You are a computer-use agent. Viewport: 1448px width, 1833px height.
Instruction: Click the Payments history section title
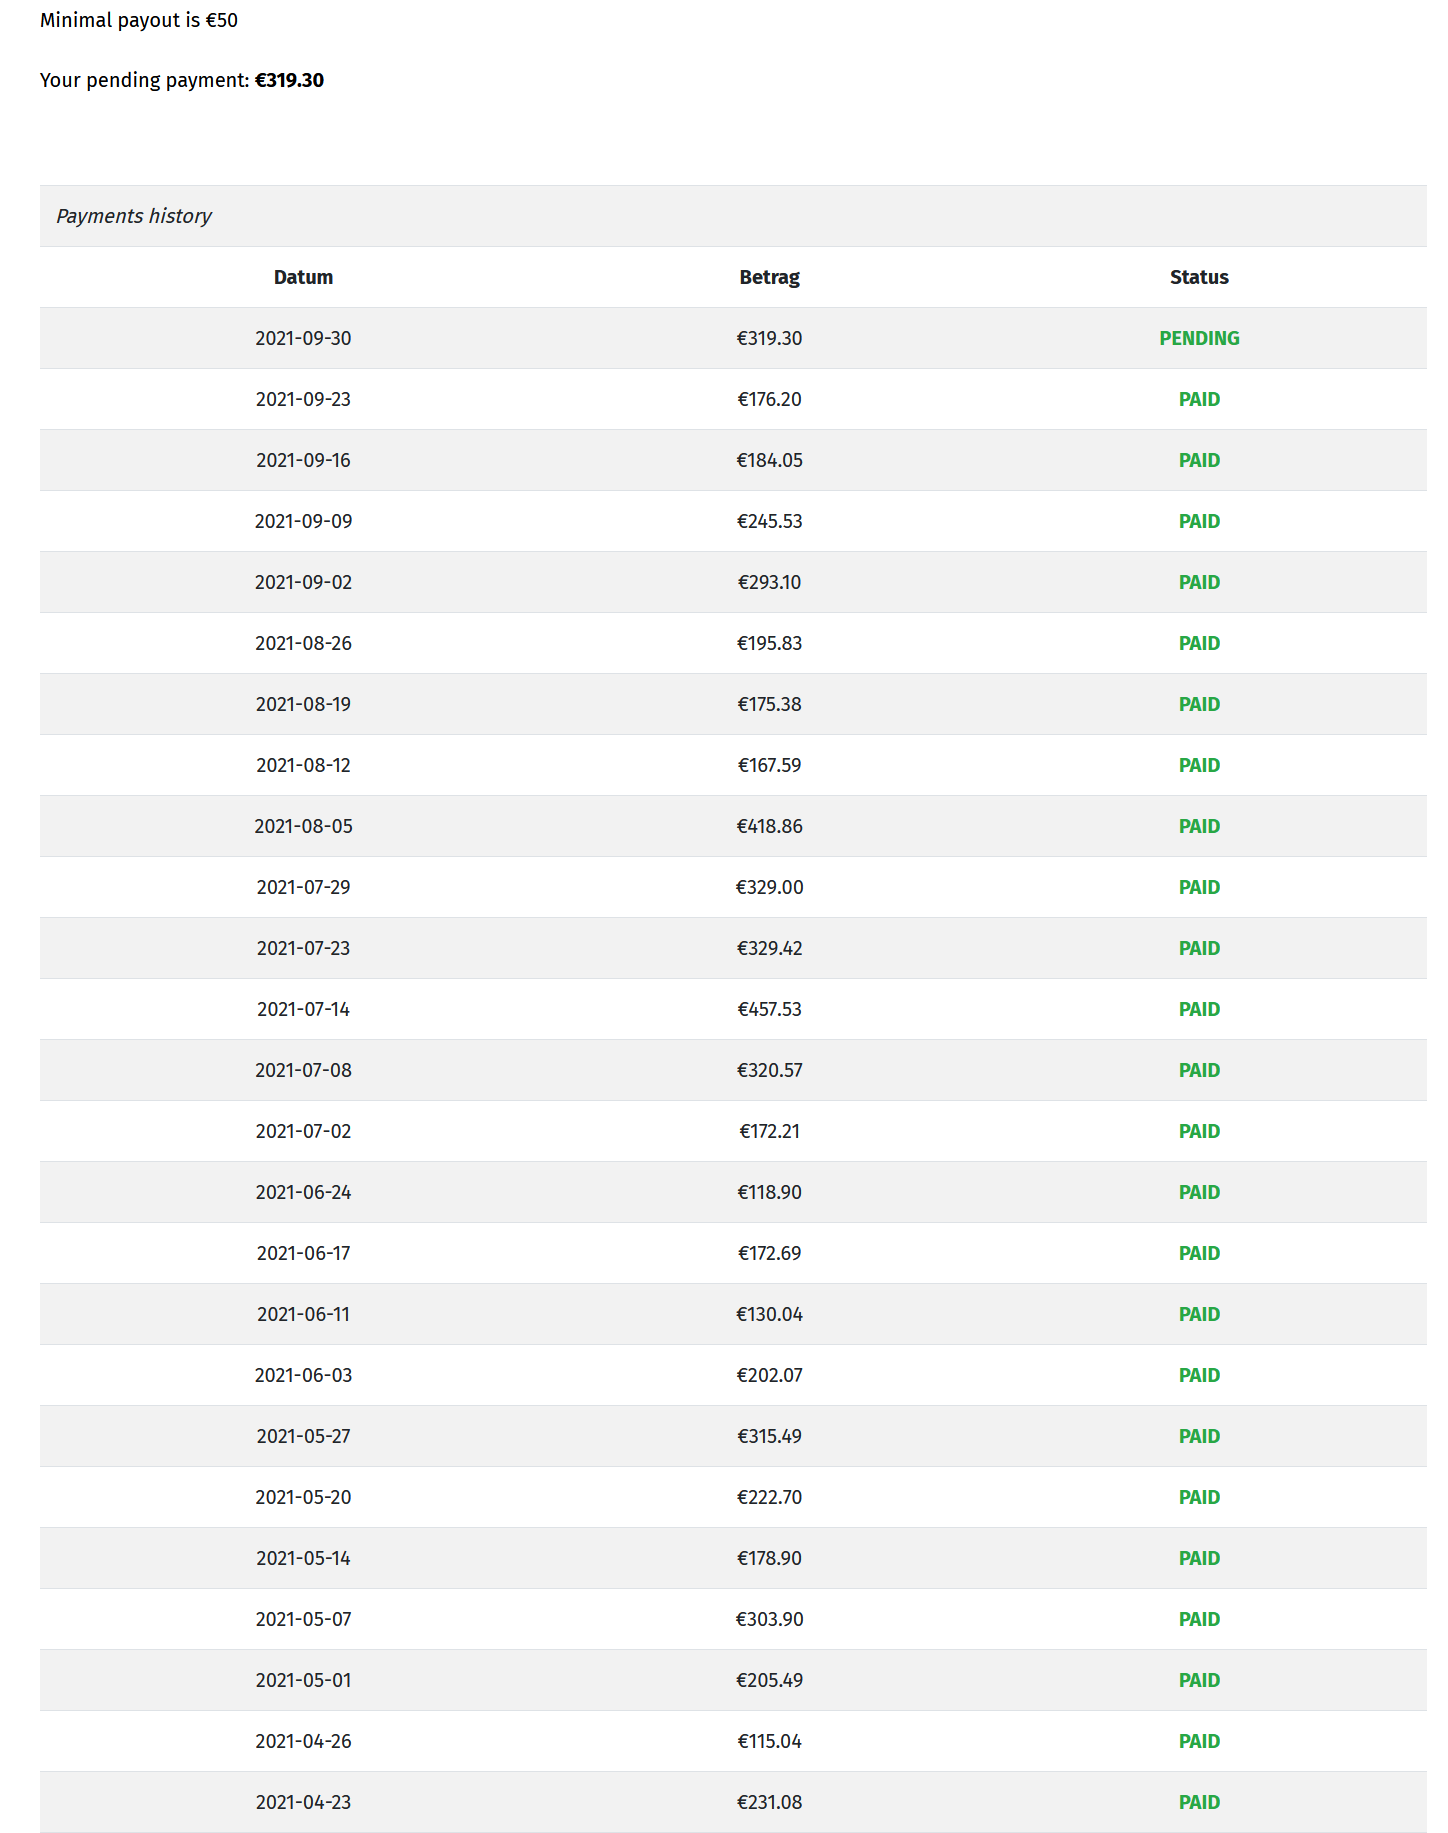(134, 216)
